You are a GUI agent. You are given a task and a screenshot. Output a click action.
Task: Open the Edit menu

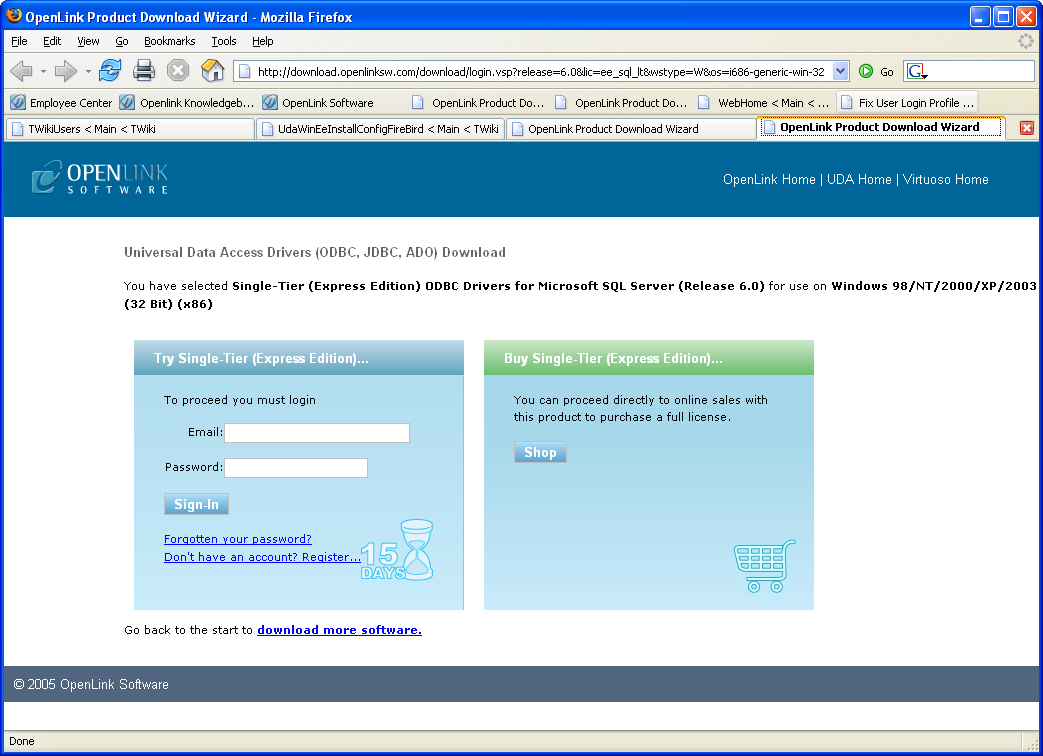tap(52, 41)
